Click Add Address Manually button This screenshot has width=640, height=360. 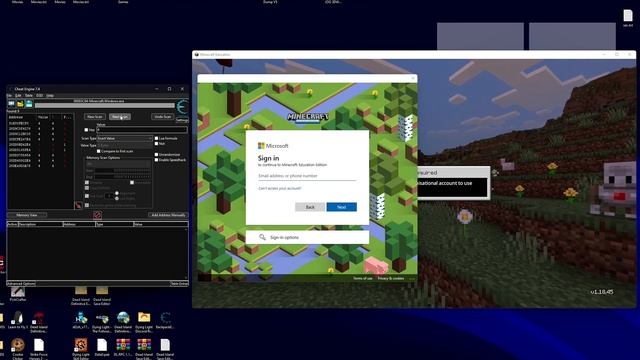click(168, 215)
